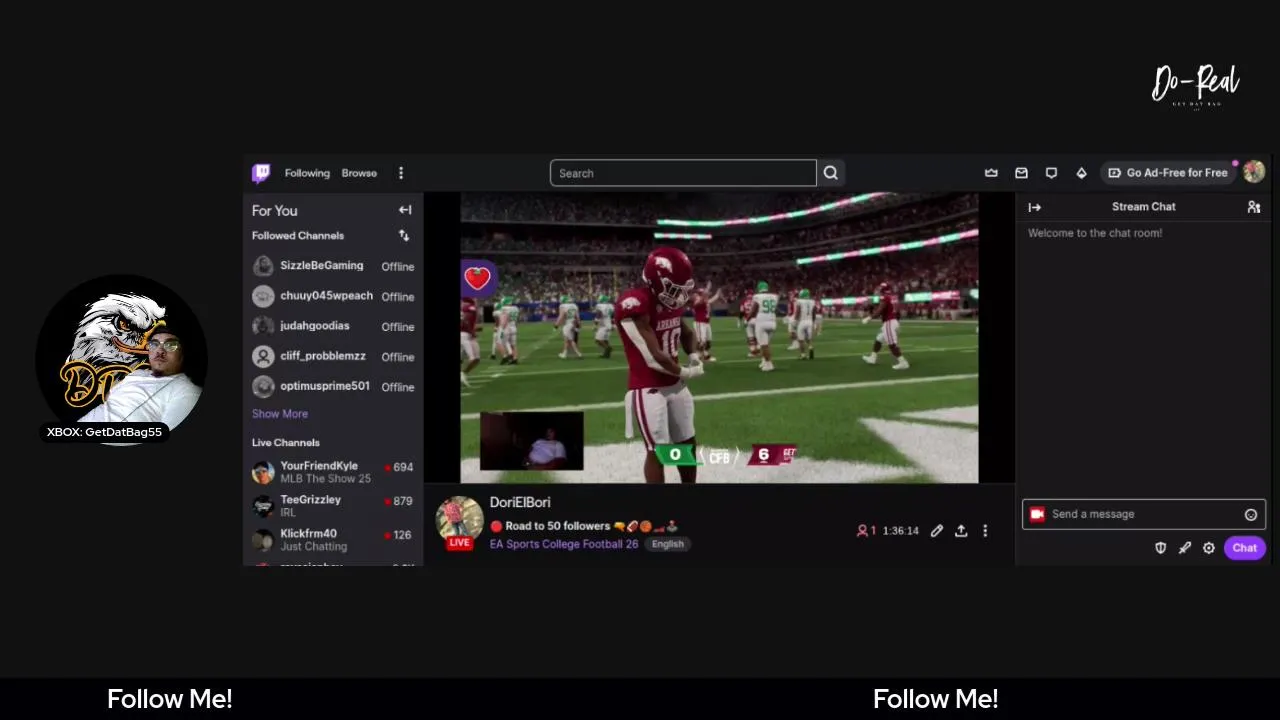
Task: Open the inbox mail icon
Action: (x=1021, y=173)
